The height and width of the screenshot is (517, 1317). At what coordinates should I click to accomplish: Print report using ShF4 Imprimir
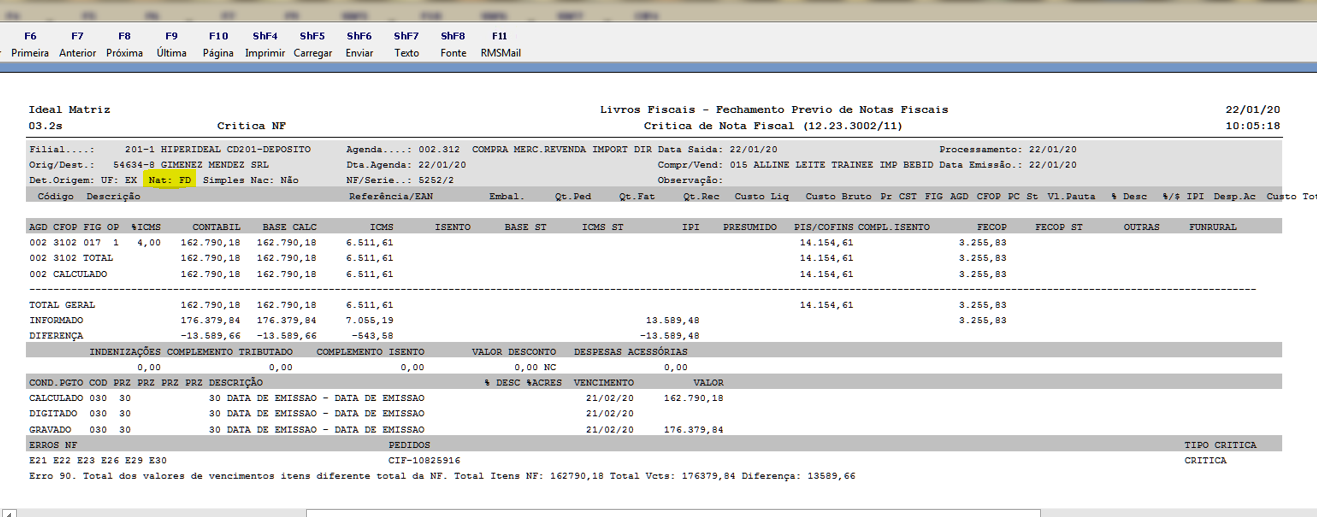(265, 44)
